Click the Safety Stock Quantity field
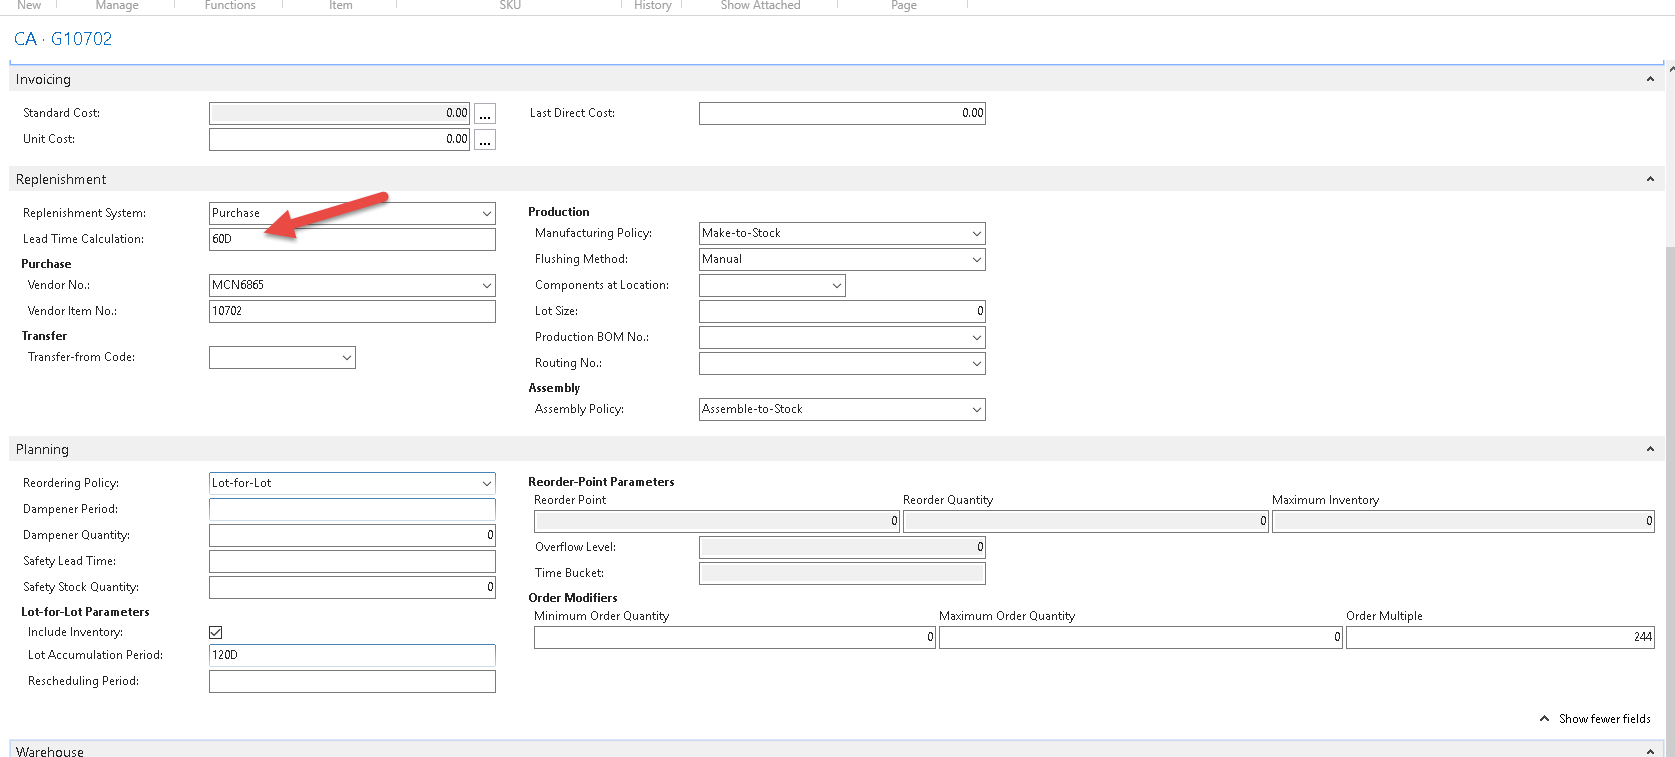This screenshot has height=757, width=1675. point(352,587)
